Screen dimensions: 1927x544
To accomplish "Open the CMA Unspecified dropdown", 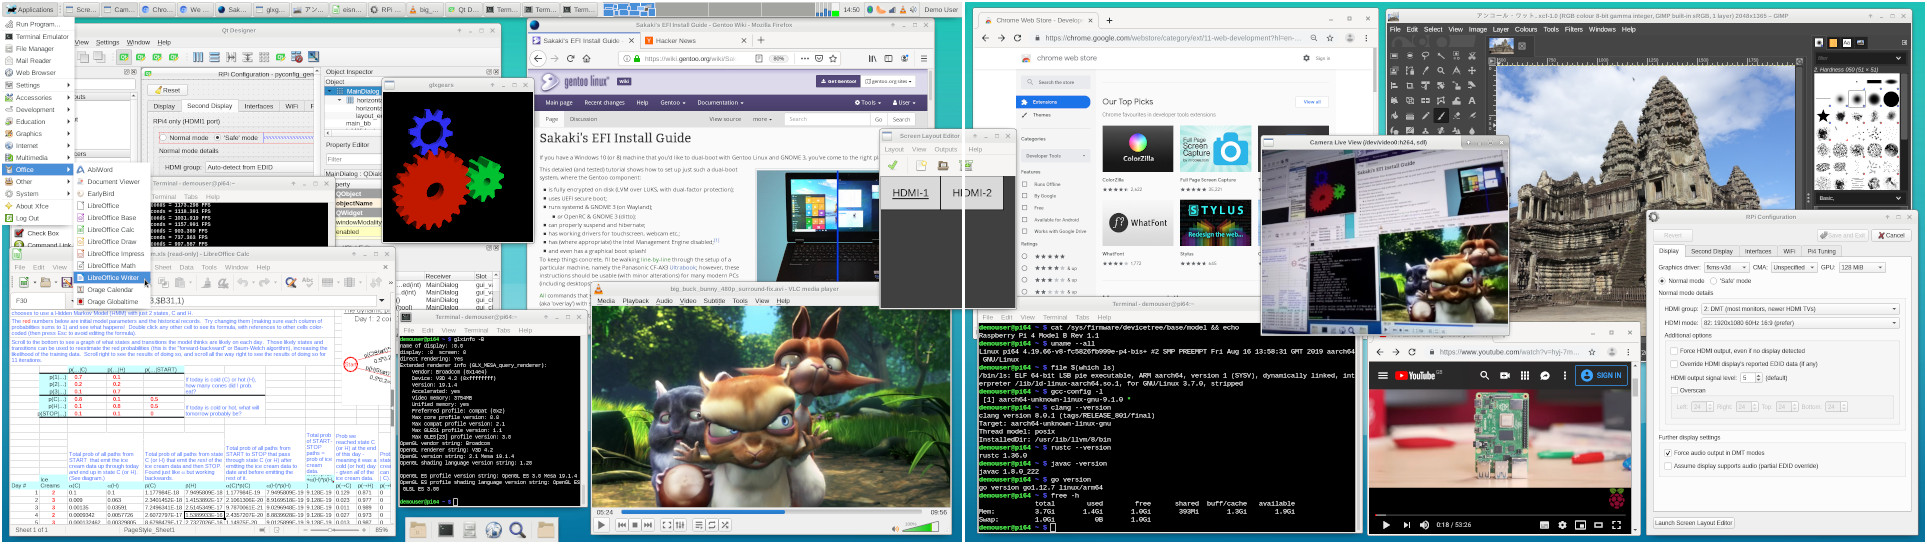I will pyautogui.click(x=1793, y=267).
